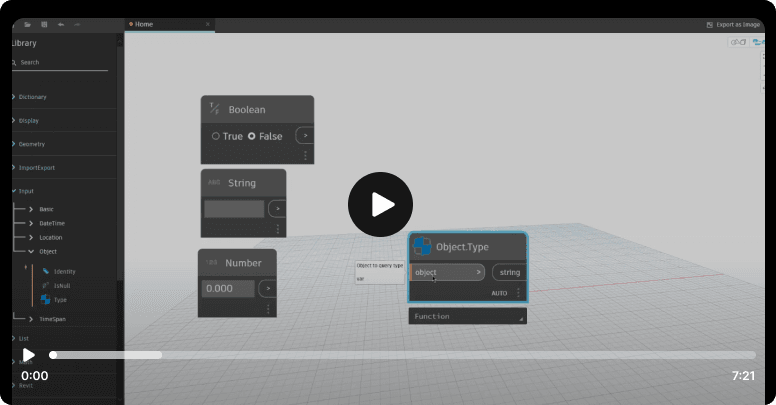
Task: Click the Boolean node output port
Action: 305,136
